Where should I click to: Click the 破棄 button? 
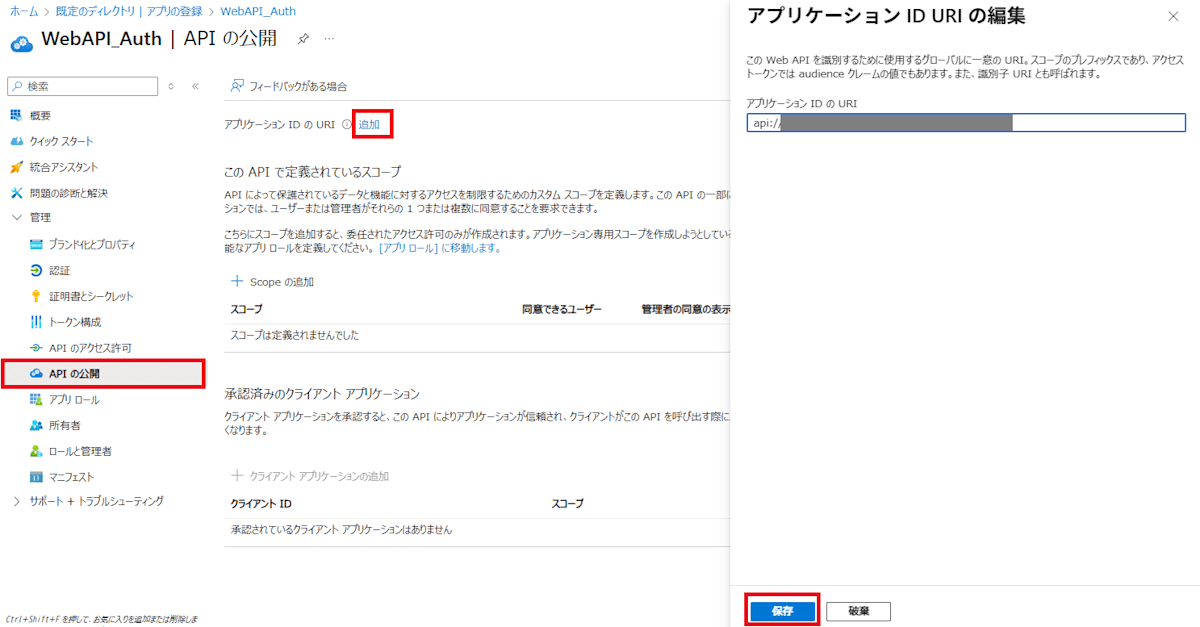click(x=858, y=611)
